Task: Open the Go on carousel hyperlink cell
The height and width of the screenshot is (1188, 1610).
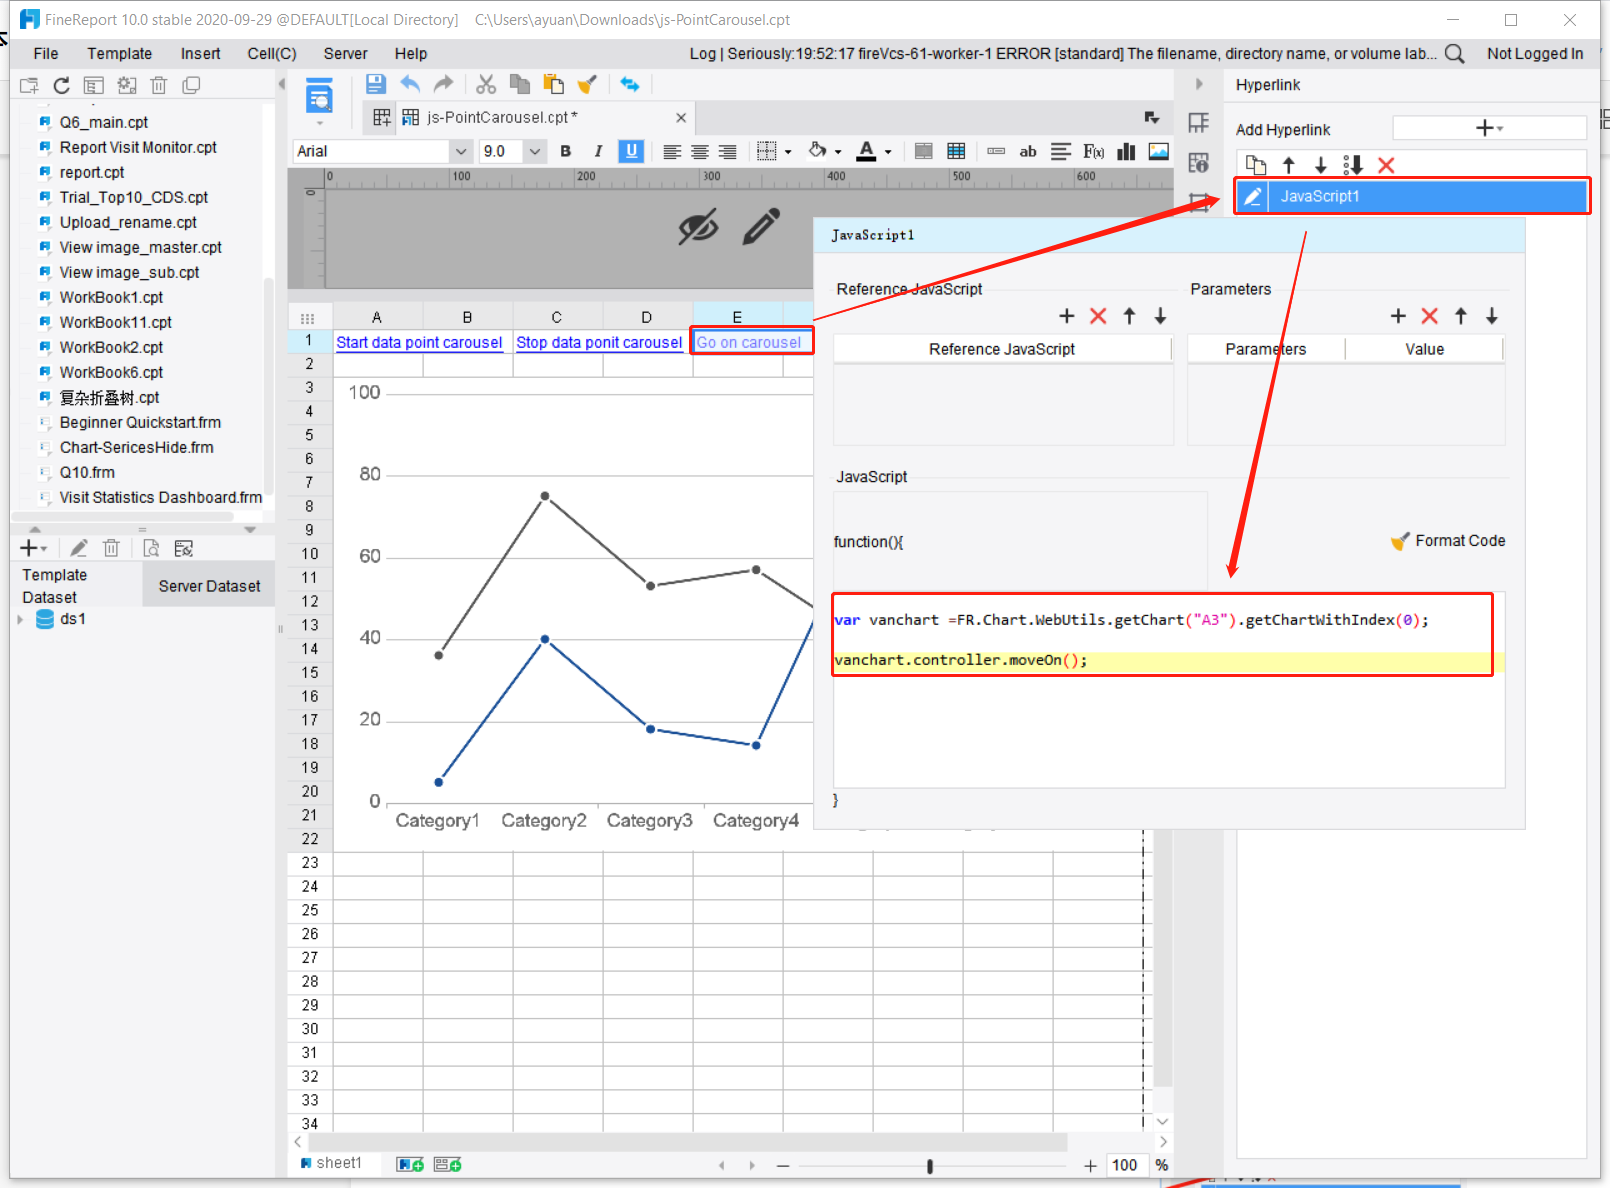Action: (750, 341)
